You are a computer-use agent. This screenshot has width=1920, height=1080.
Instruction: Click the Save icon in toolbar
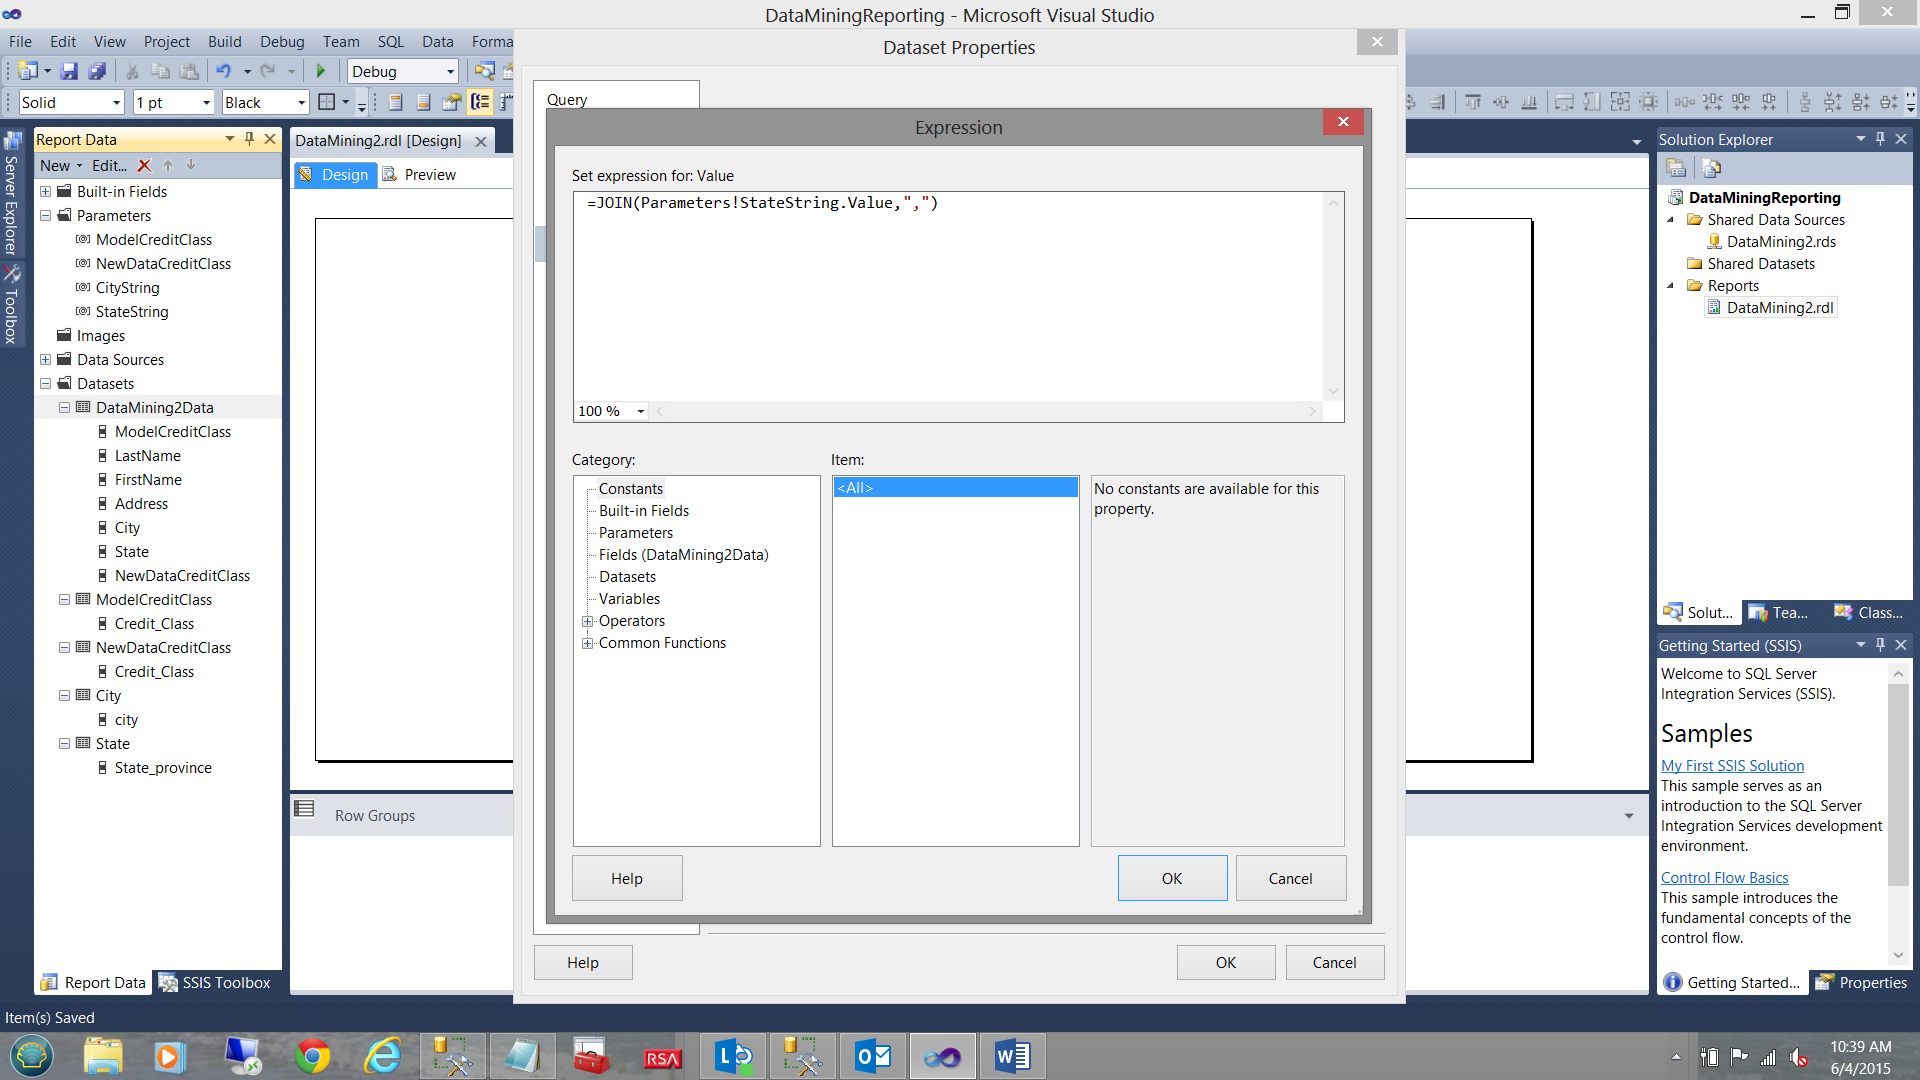click(69, 71)
